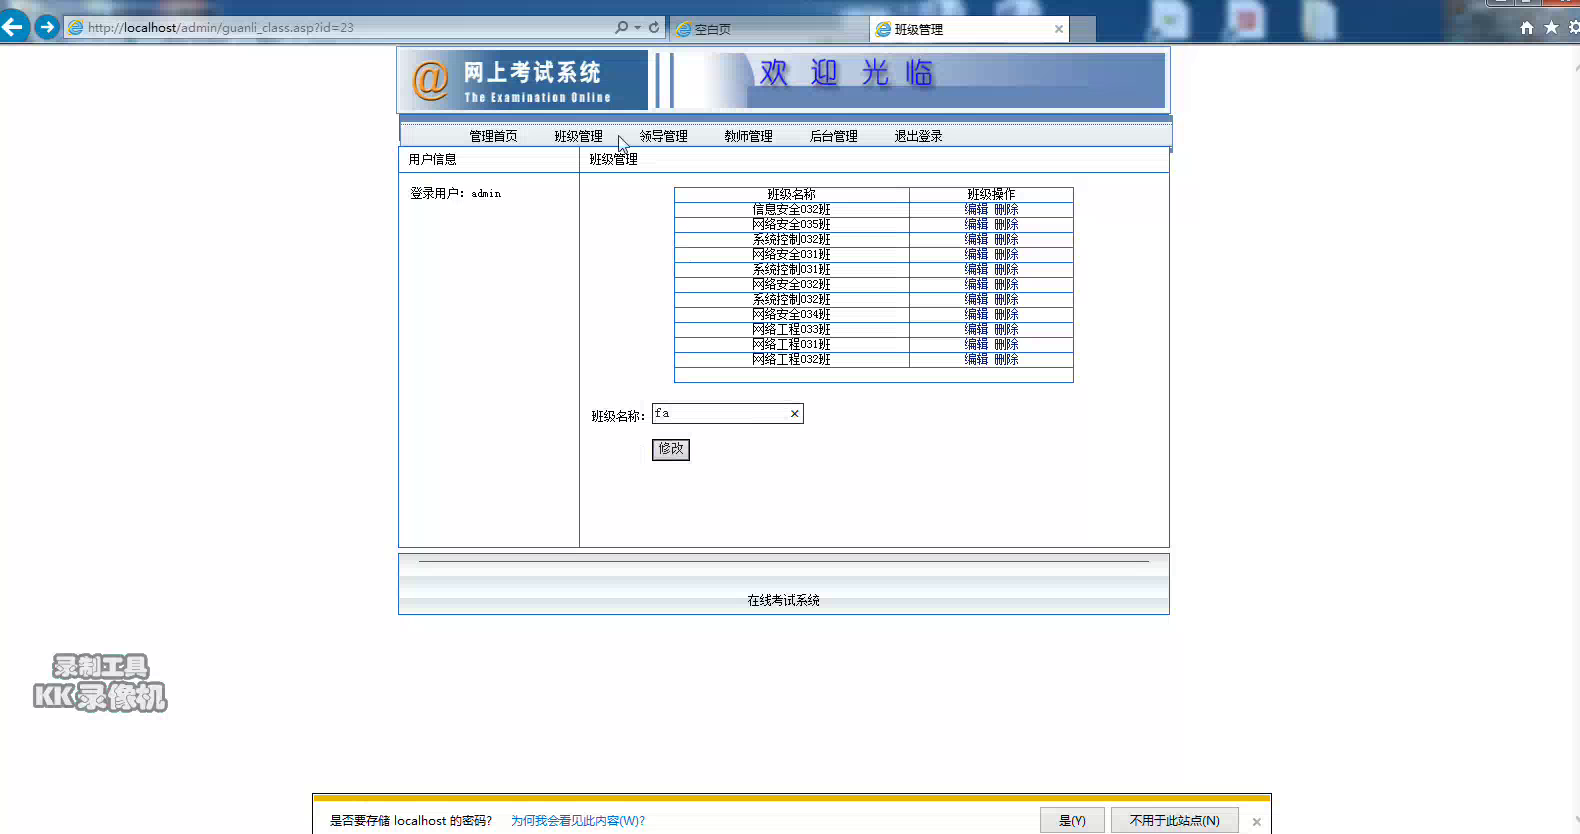Open 为何我会看见此内容(W)? link
This screenshot has width=1580, height=834.
tap(578, 820)
